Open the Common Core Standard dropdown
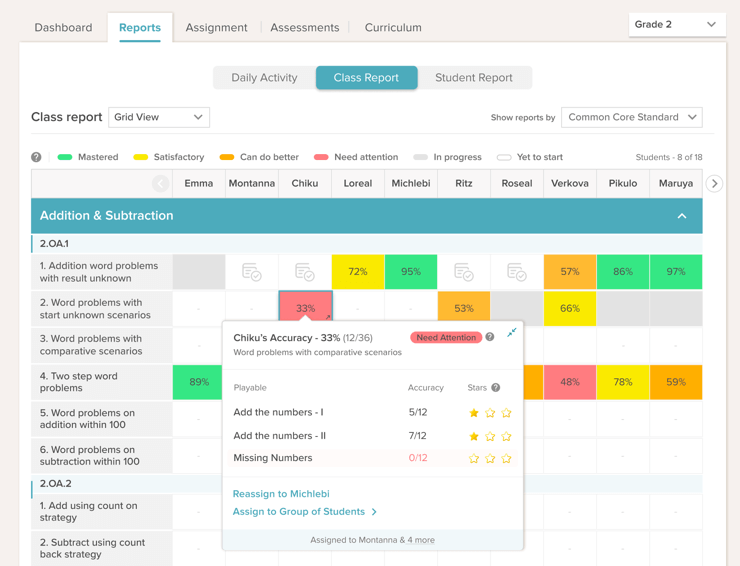Viewport: 740px width, 566px height. point(632,117)
